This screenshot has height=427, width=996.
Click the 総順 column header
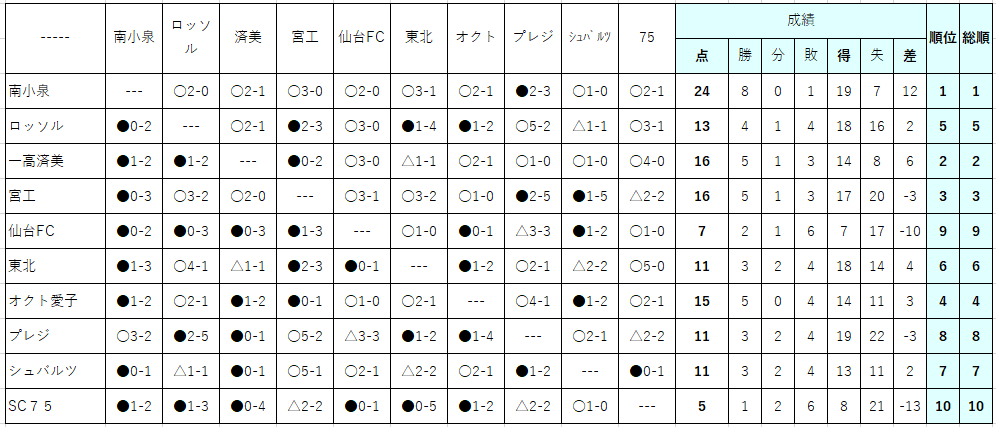[x=975, y=38]
